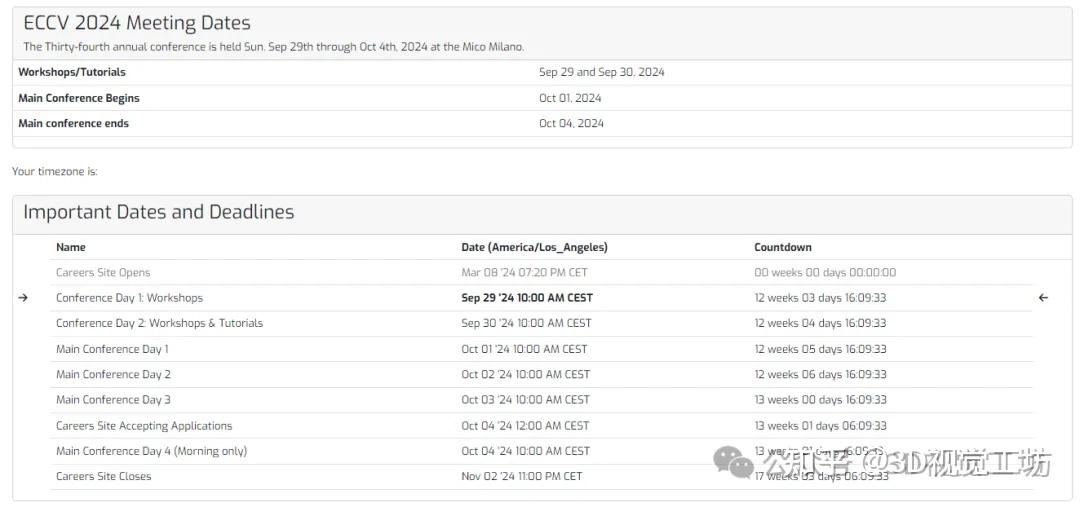Click the left-pointing arrow at the row end
This screenshot has height=507, width=1080.
point(1043,298)
